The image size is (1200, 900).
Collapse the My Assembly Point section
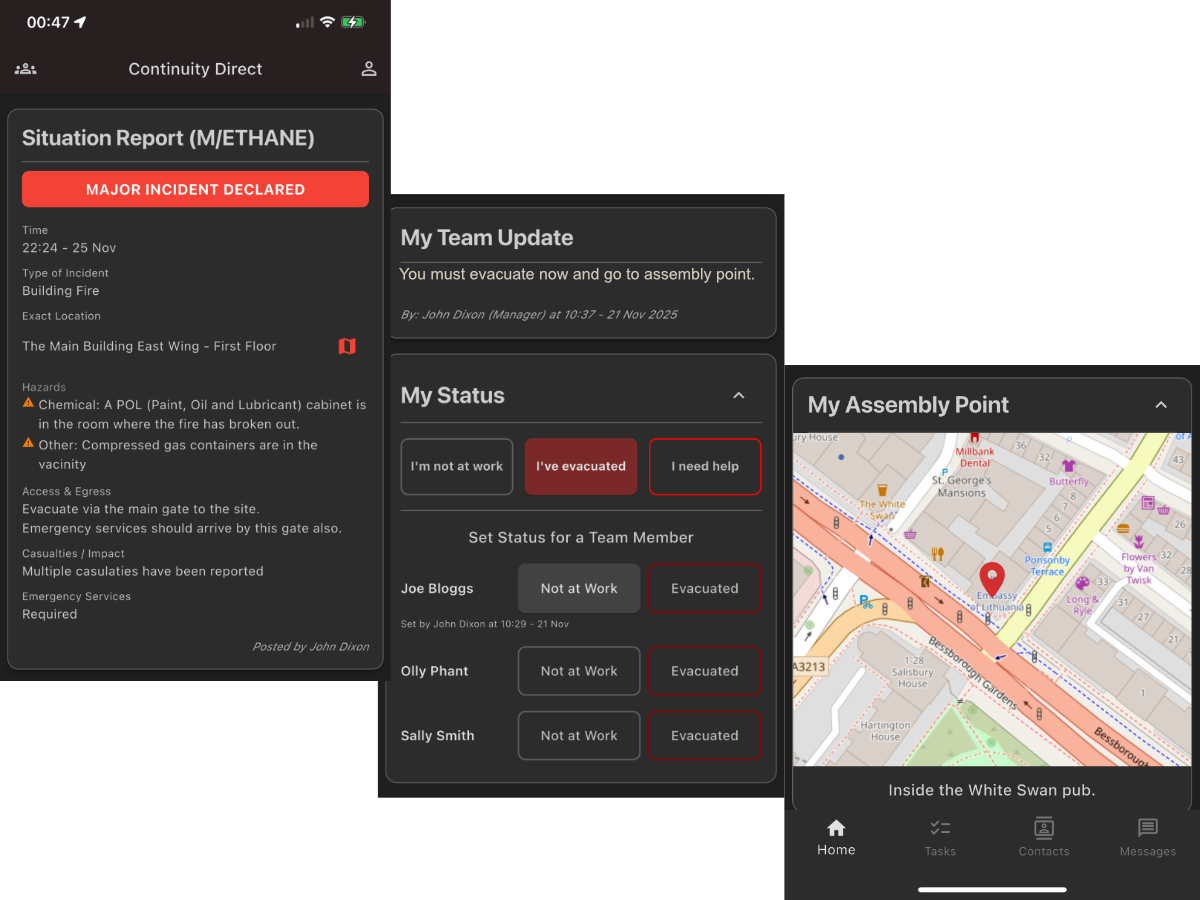pyautogui.click(x=1161, y=405)
